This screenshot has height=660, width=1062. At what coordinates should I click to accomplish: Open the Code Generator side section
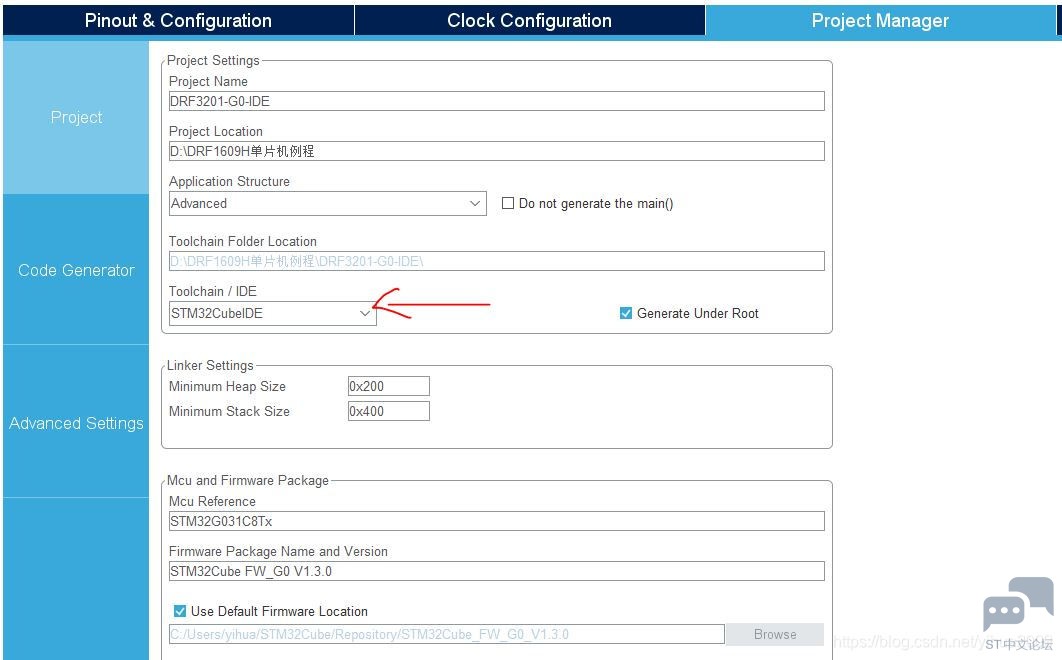click(x=76, y=270)
